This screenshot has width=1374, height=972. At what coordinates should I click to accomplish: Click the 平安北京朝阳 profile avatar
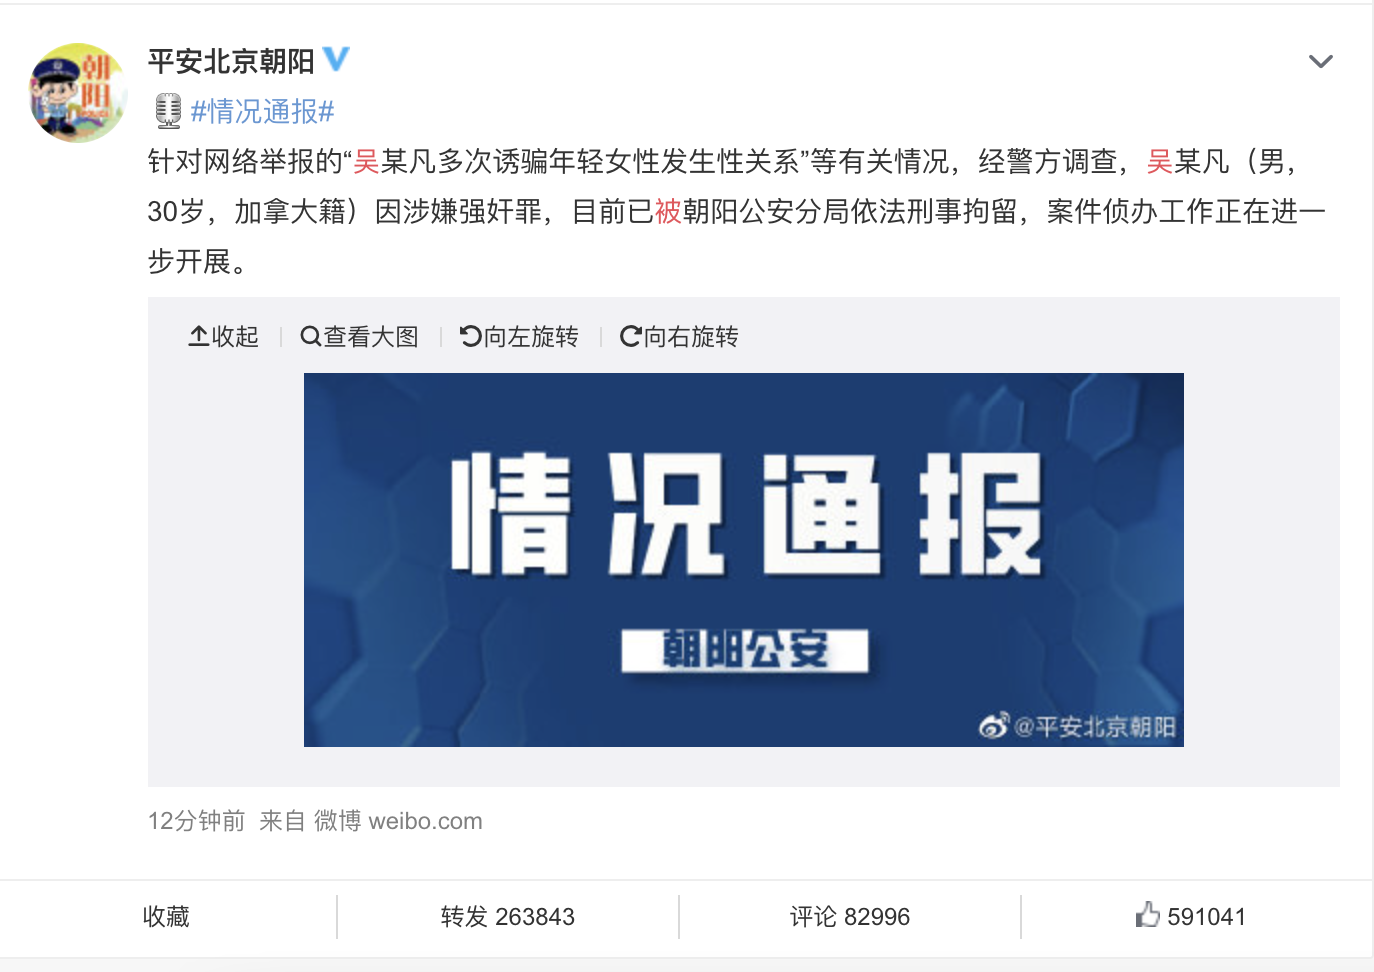(x=78, y=92)
